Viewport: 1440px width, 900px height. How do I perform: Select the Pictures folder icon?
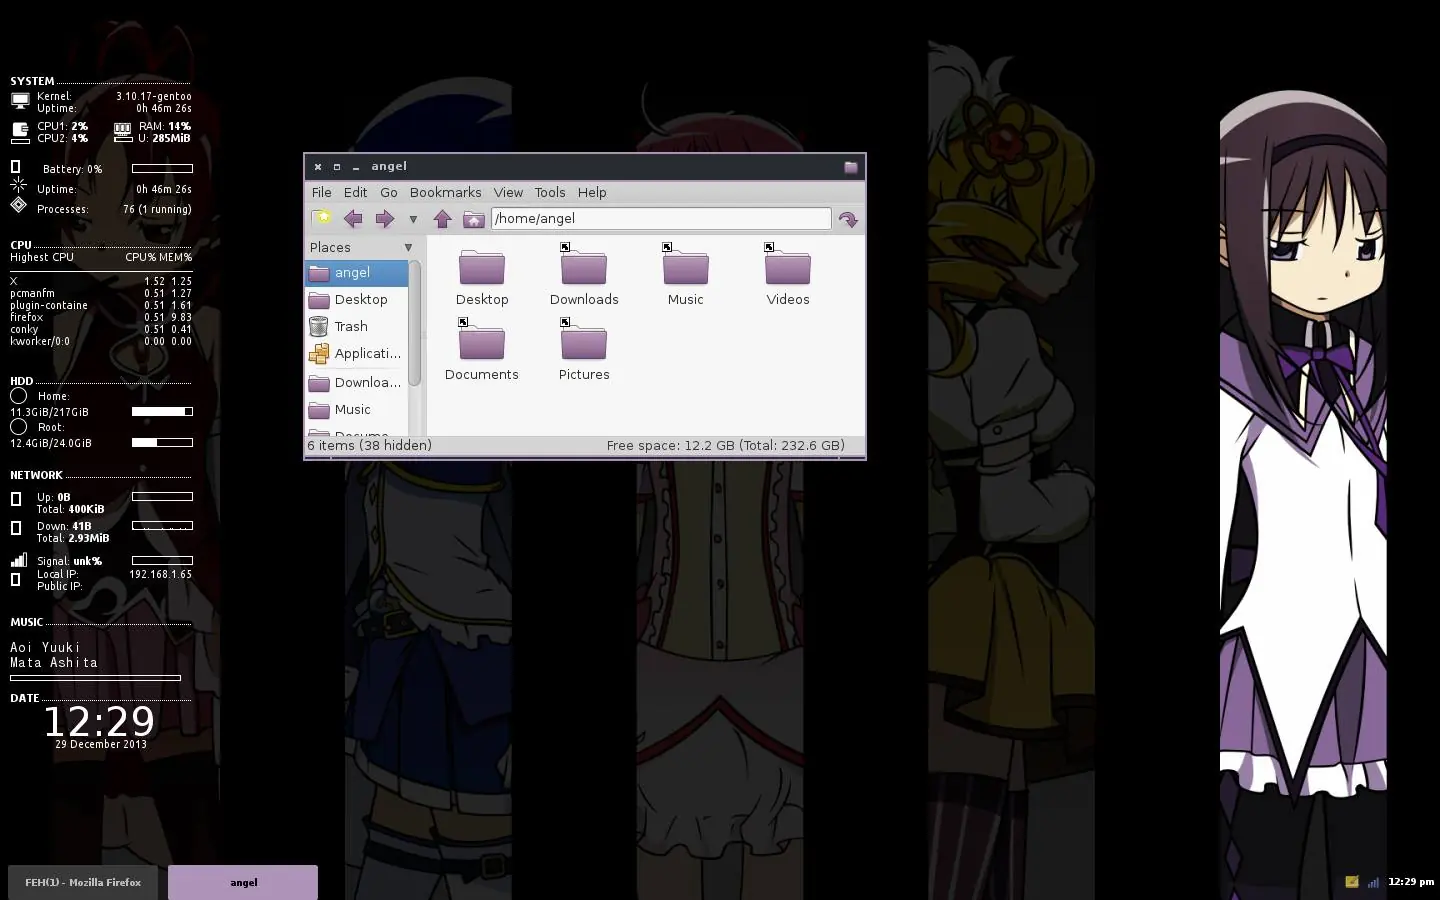(584, 343)
